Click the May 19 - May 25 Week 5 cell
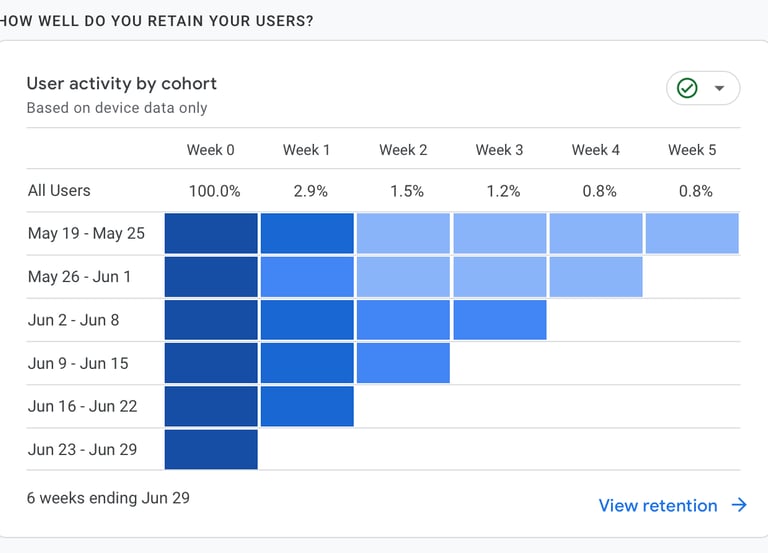Viewport: 768px width, 553px height. 692,233
